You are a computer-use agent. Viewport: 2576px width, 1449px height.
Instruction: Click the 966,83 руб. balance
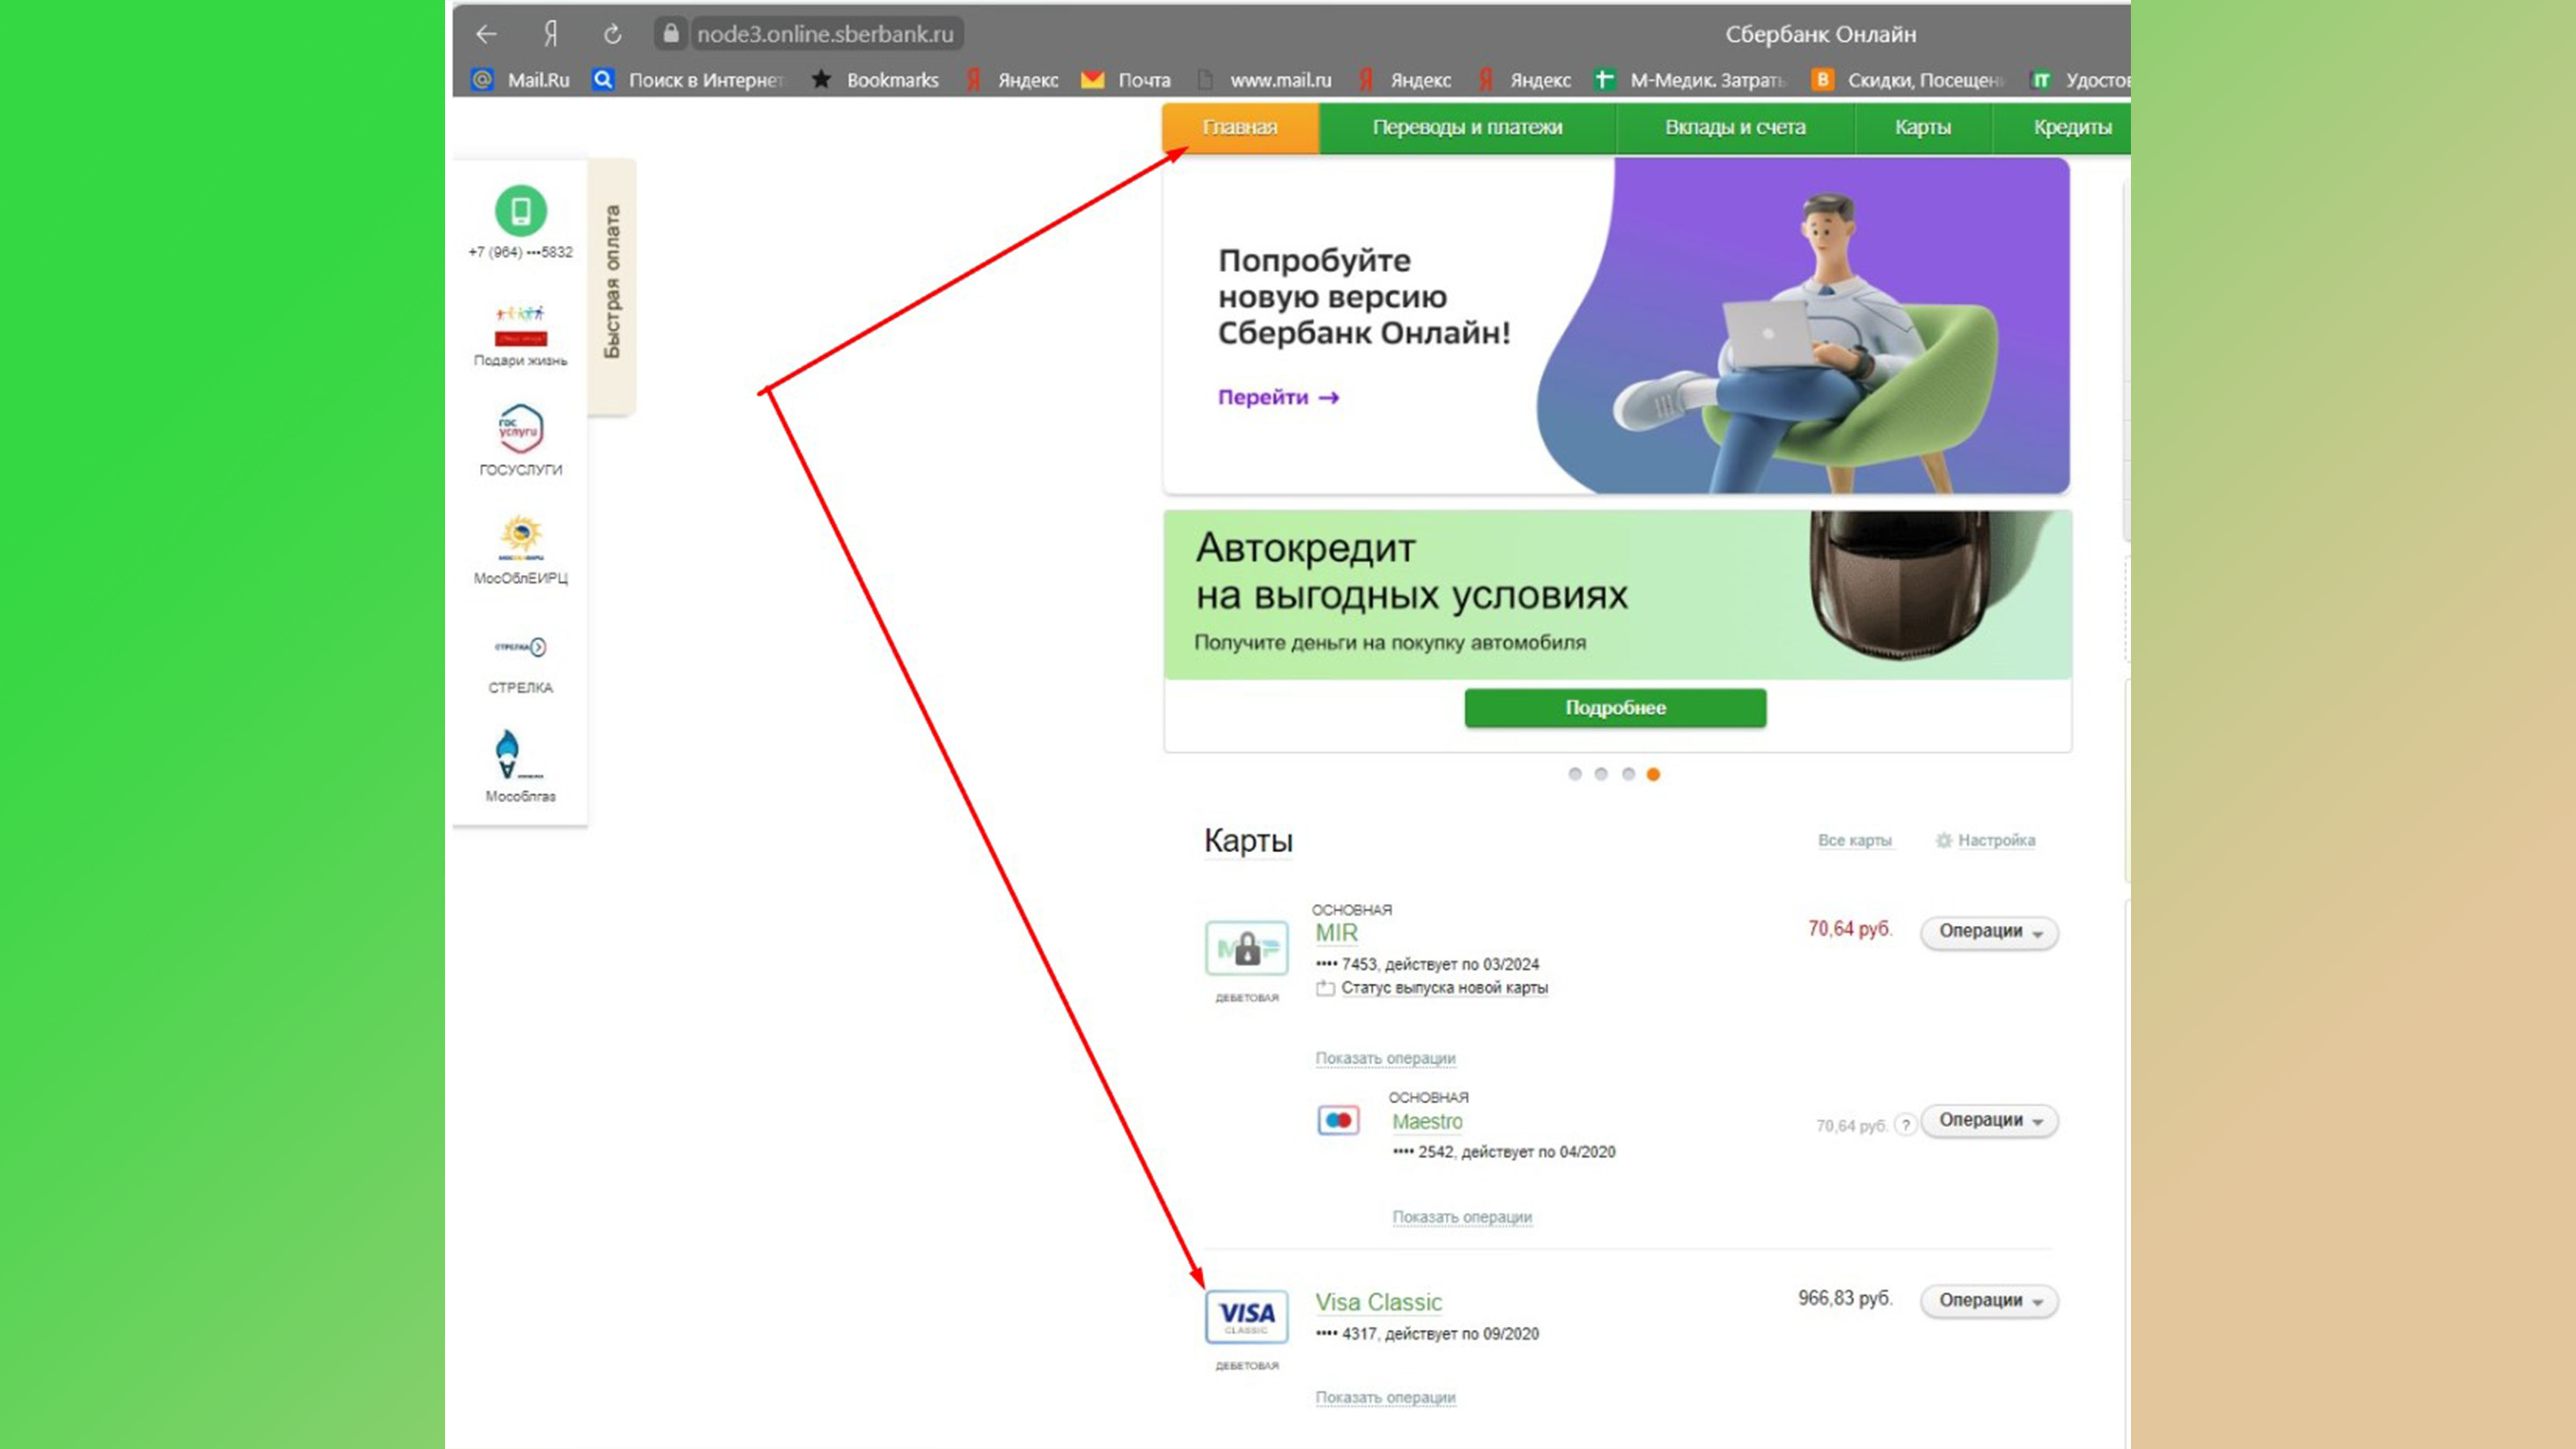(x=1845, y=1298)
